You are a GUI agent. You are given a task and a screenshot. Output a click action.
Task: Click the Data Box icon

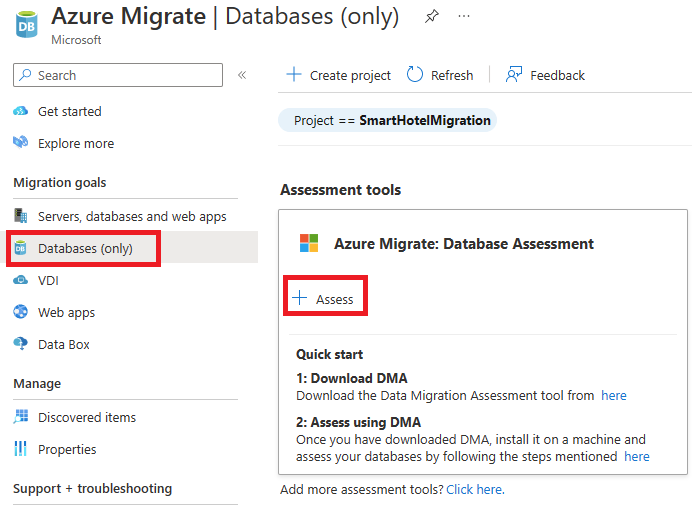20,343
